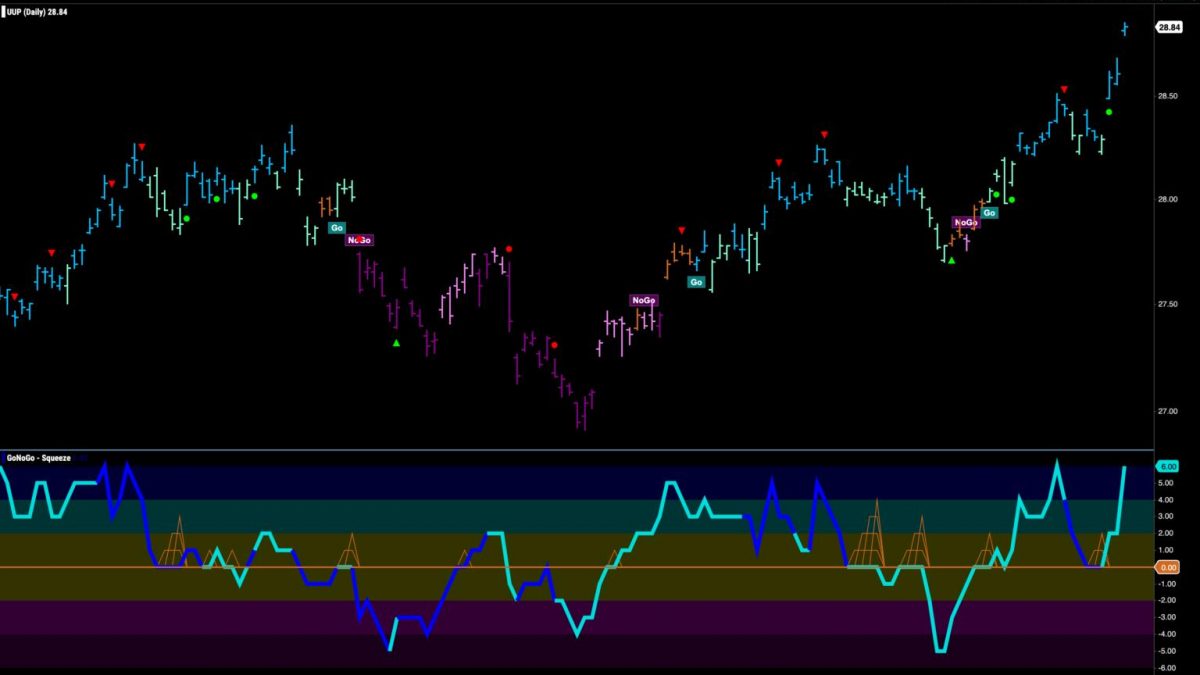1200x675 pixels.
Task: Click the 2.00 oscillator axis label
Action: pos(1168,533)
